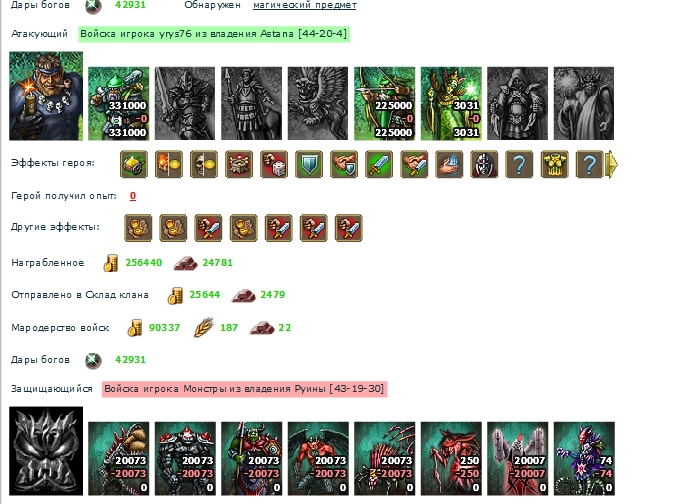Screen dimensions: 681x504
Task: Click the fortress castle hero effect icon
Action: coord(239,164)
